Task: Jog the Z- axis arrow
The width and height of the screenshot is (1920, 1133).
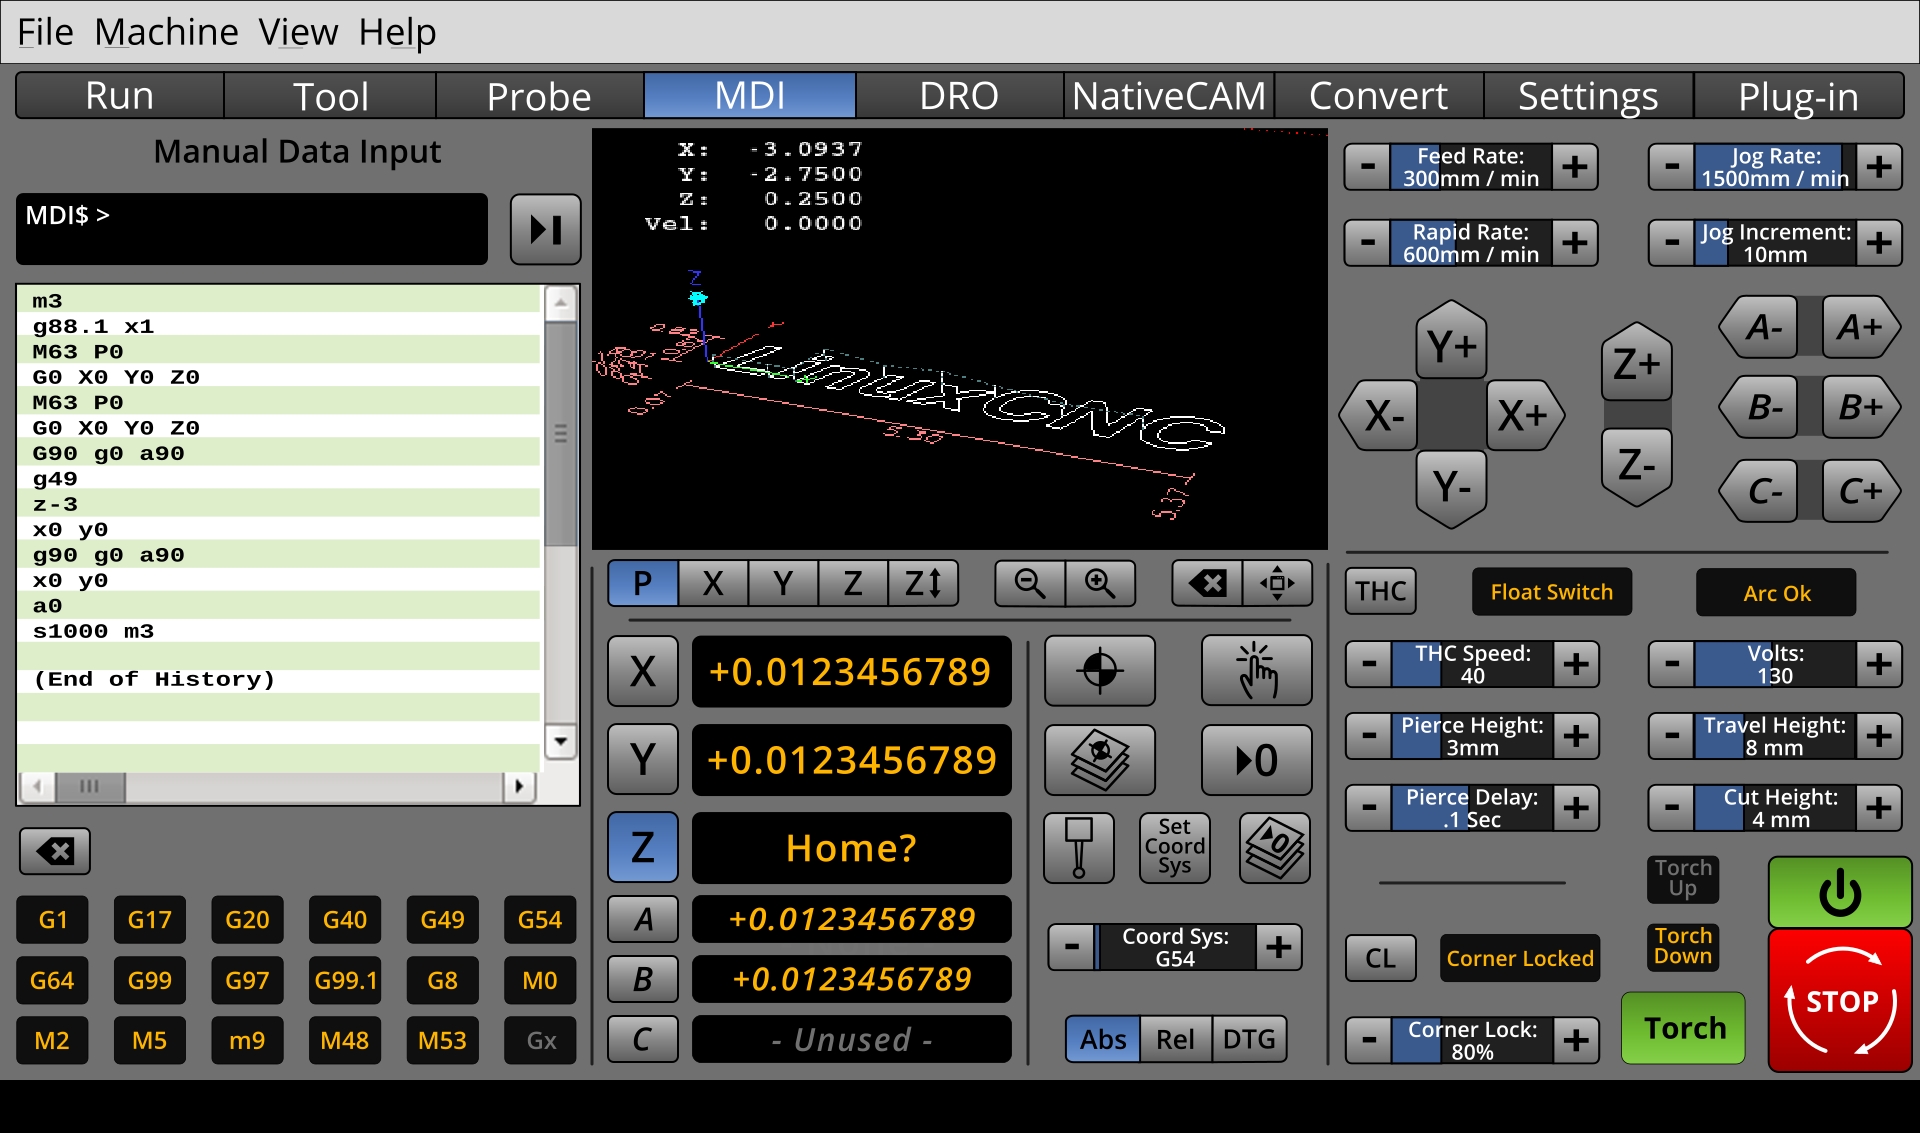Action: [1636, 466]
